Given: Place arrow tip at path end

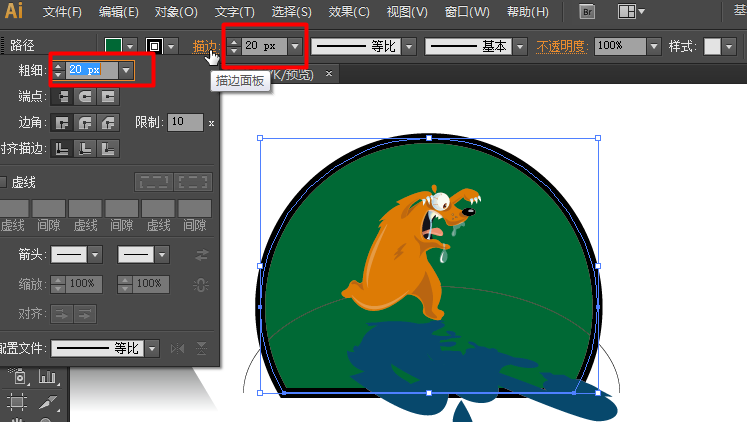Looking at the screenshot, I should click(x=85, y=314).
